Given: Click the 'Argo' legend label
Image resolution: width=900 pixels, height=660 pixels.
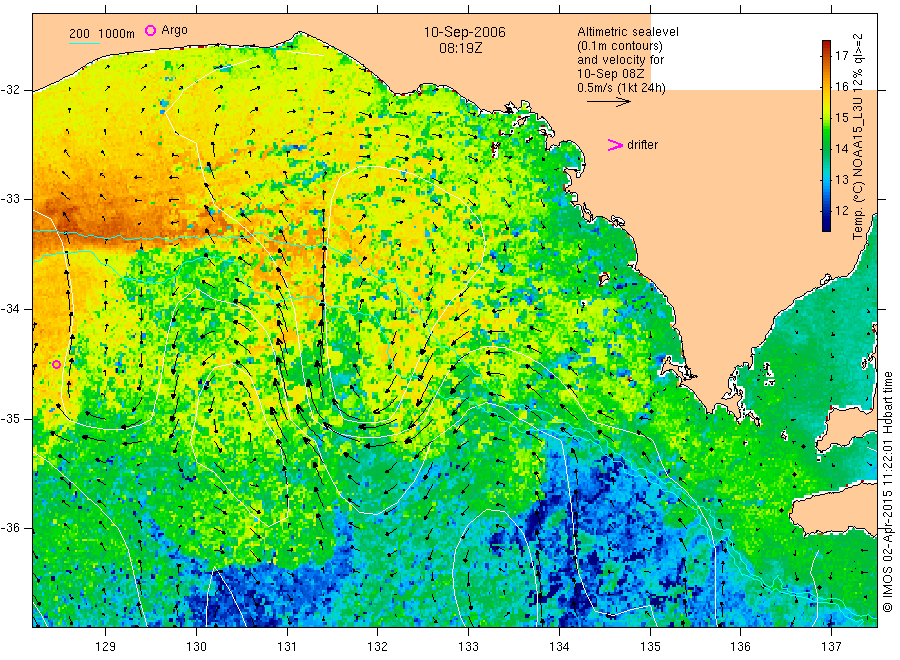Looking at the screenshot, I should tap(174, 30).
